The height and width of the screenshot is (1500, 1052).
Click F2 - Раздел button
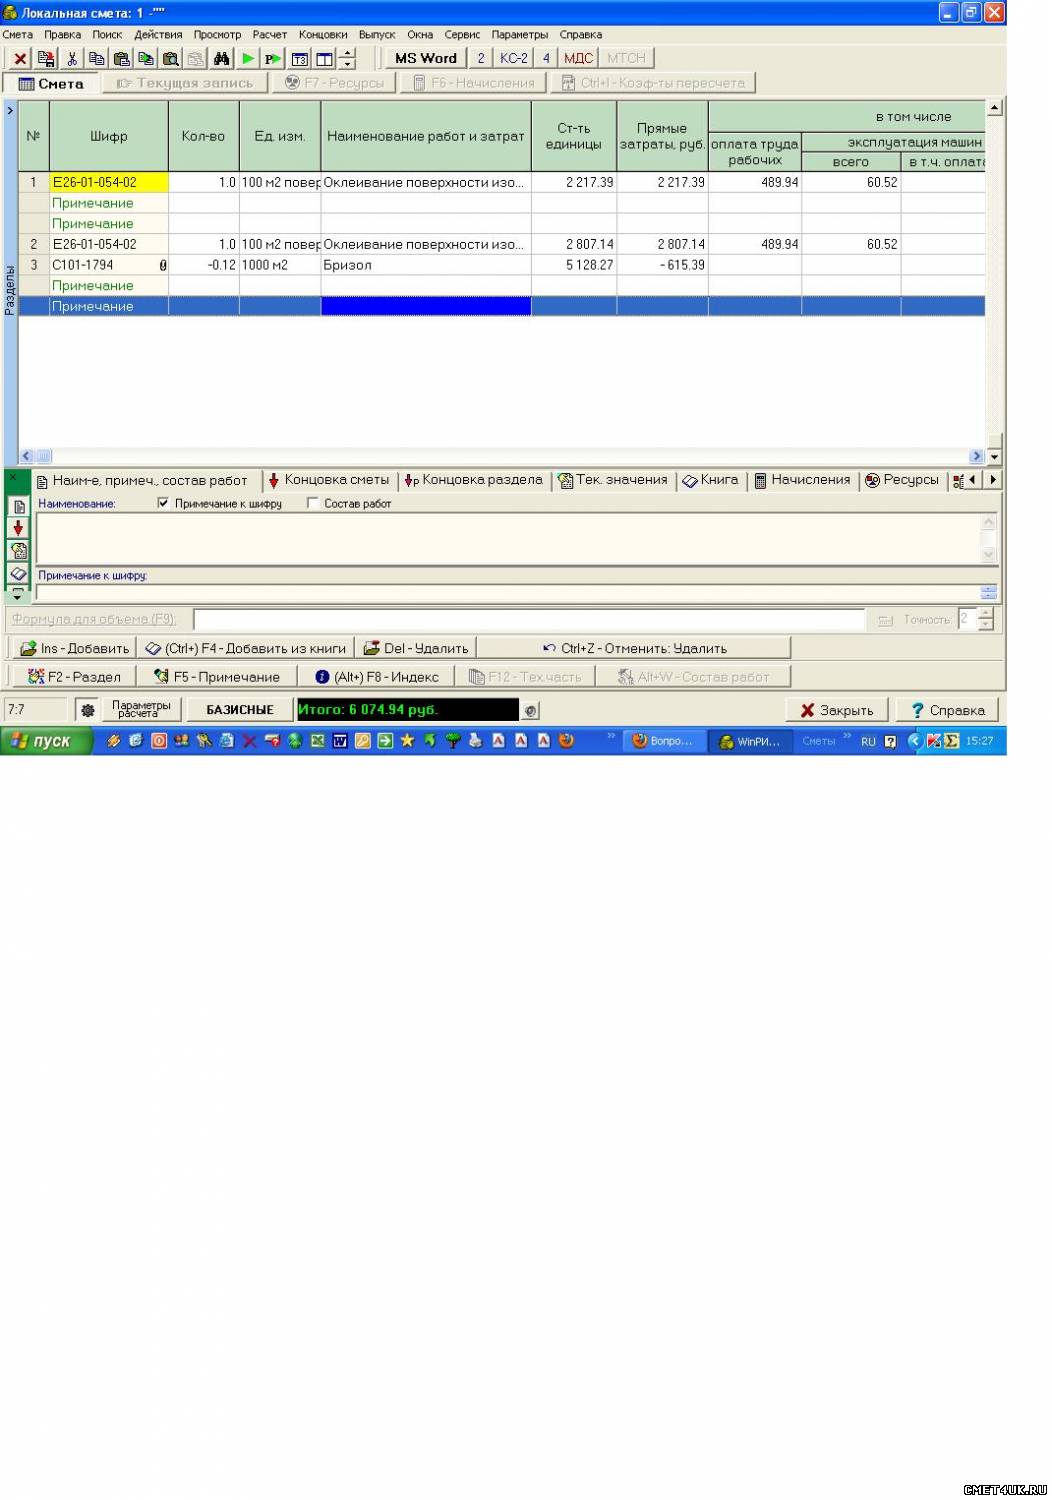click(x=73, y=677)
